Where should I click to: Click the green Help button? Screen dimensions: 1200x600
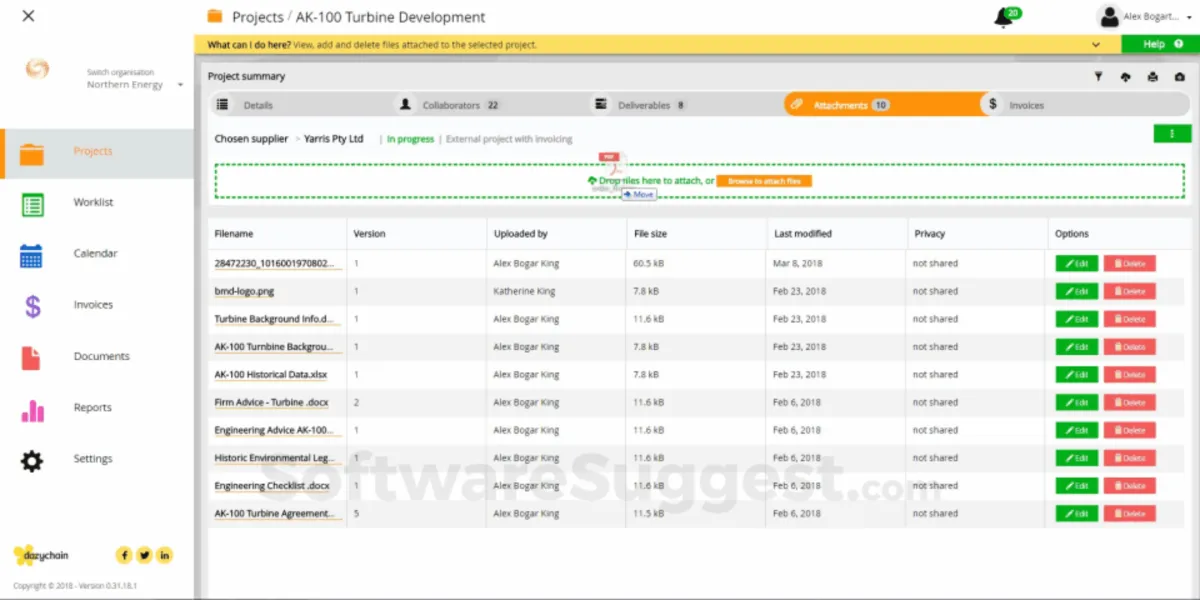pyautogui.click(x=1159, y=45)
